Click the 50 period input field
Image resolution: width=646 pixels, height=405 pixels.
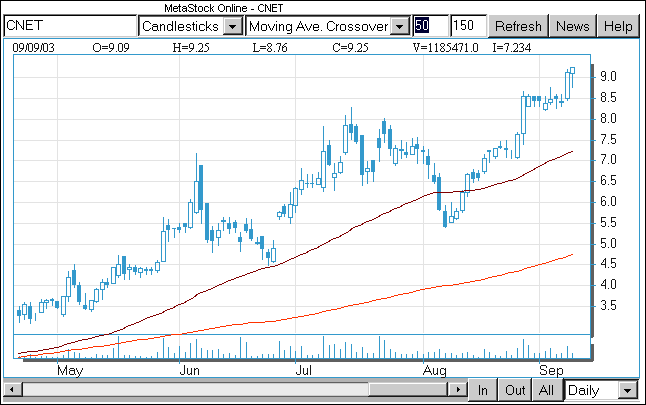(431, 26)
